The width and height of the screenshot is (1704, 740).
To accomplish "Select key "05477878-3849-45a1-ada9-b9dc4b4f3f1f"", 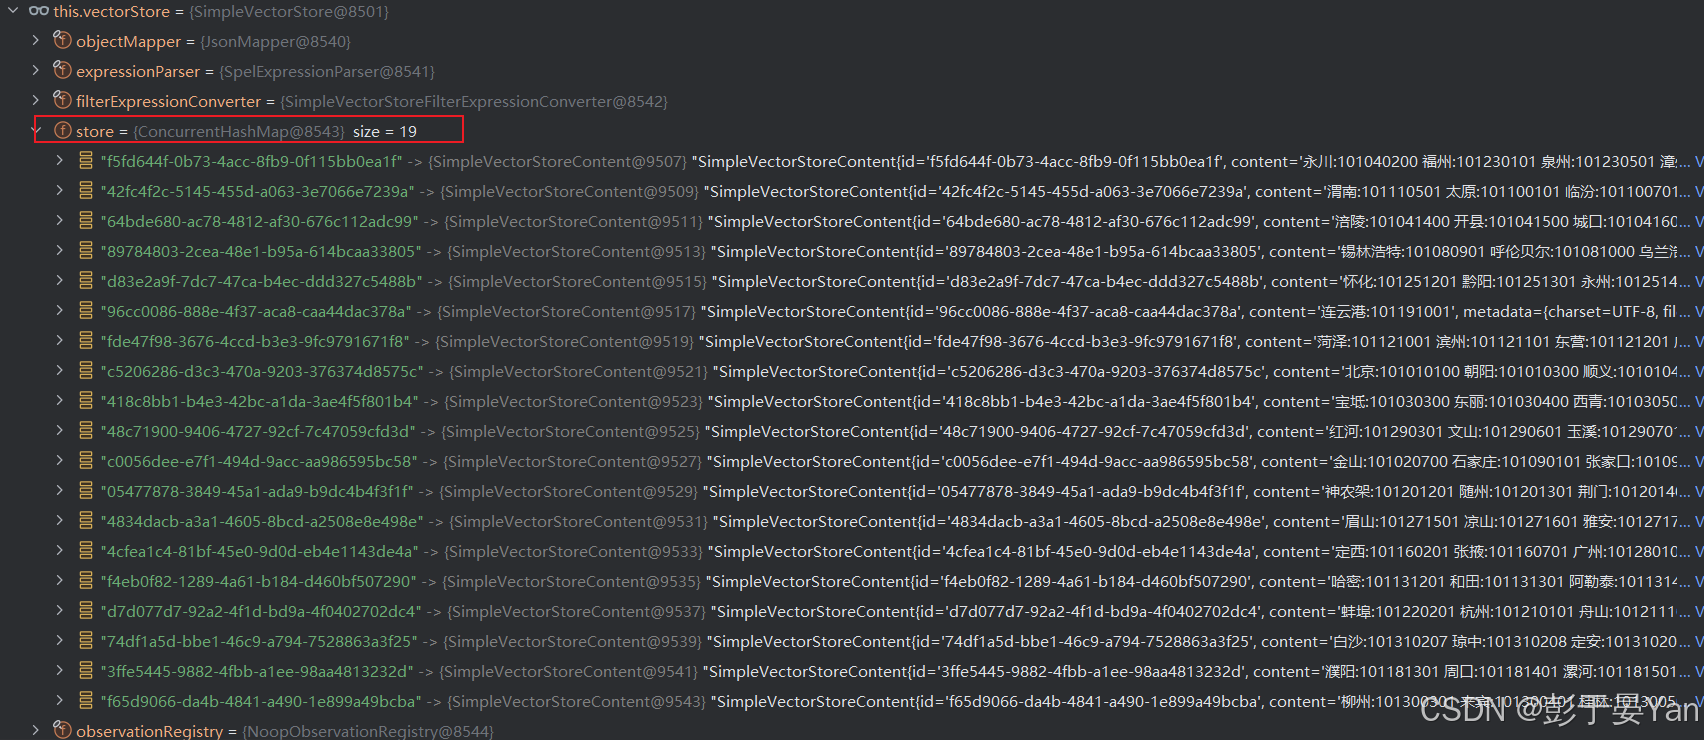I will coord(257,491).
